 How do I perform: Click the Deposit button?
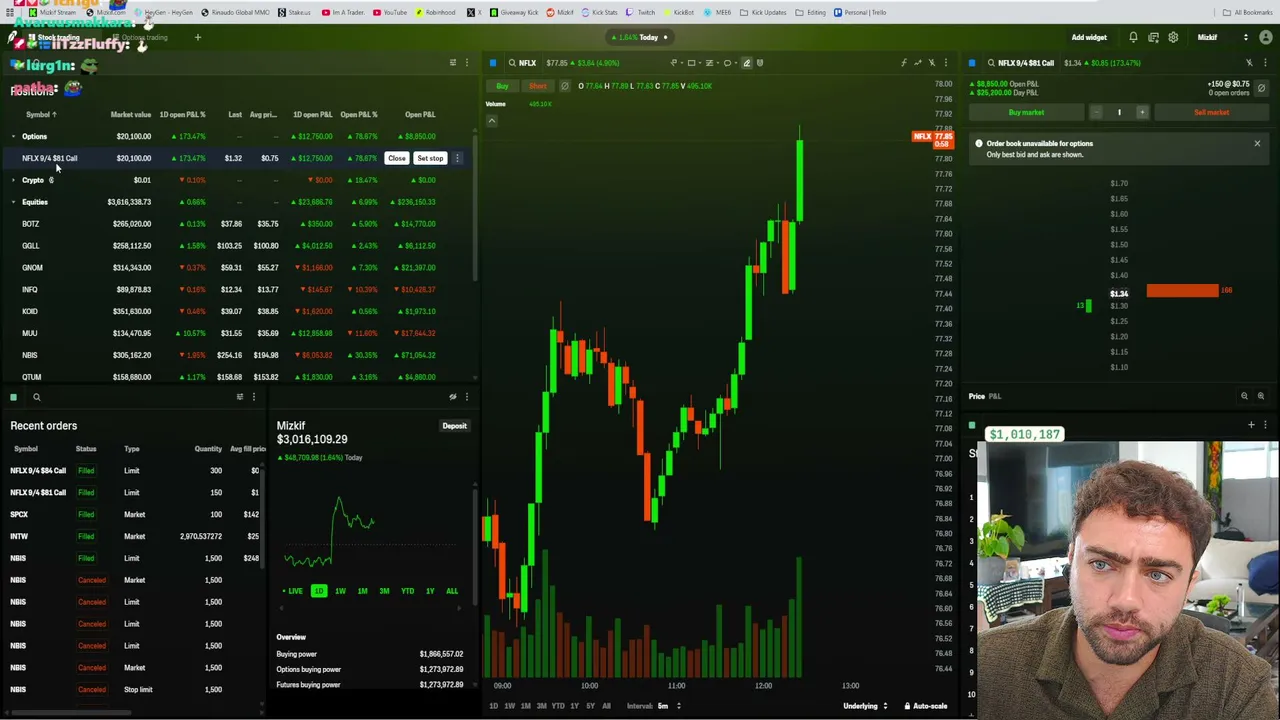pyautogui.click(x=454, y=426)
